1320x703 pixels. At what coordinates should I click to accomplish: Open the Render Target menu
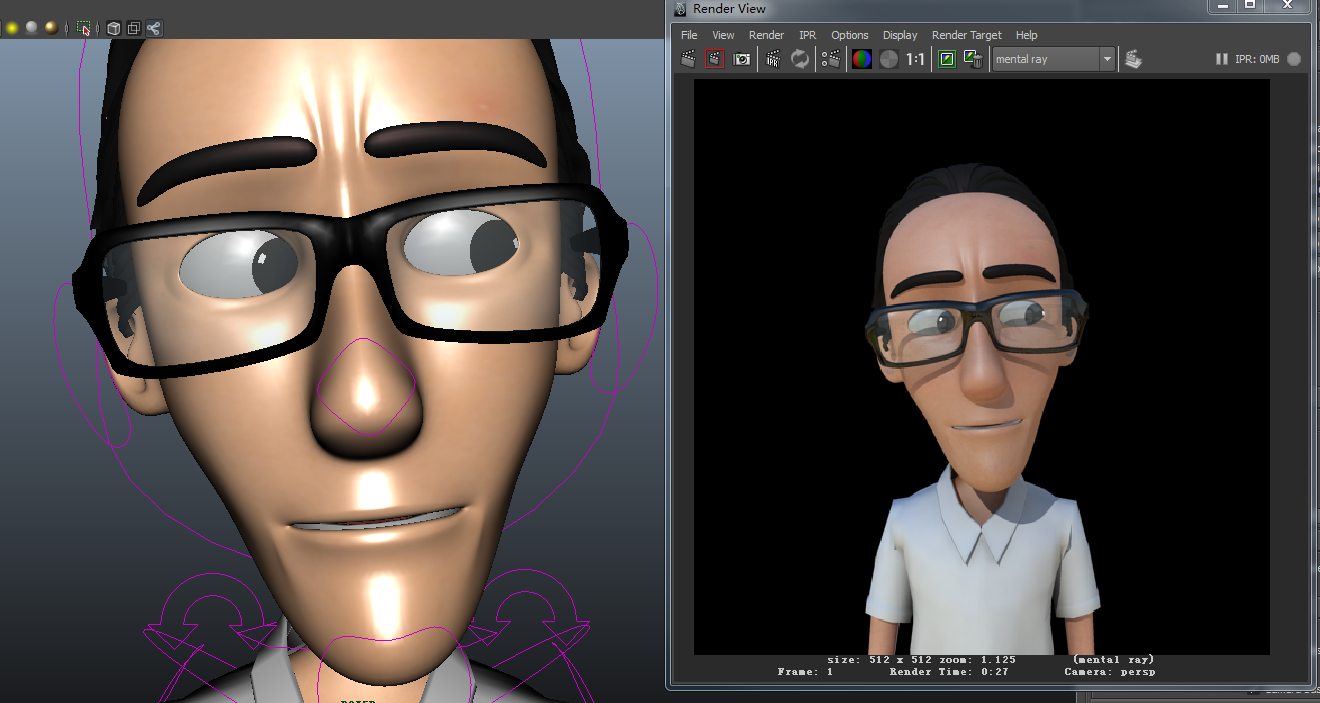967,35
